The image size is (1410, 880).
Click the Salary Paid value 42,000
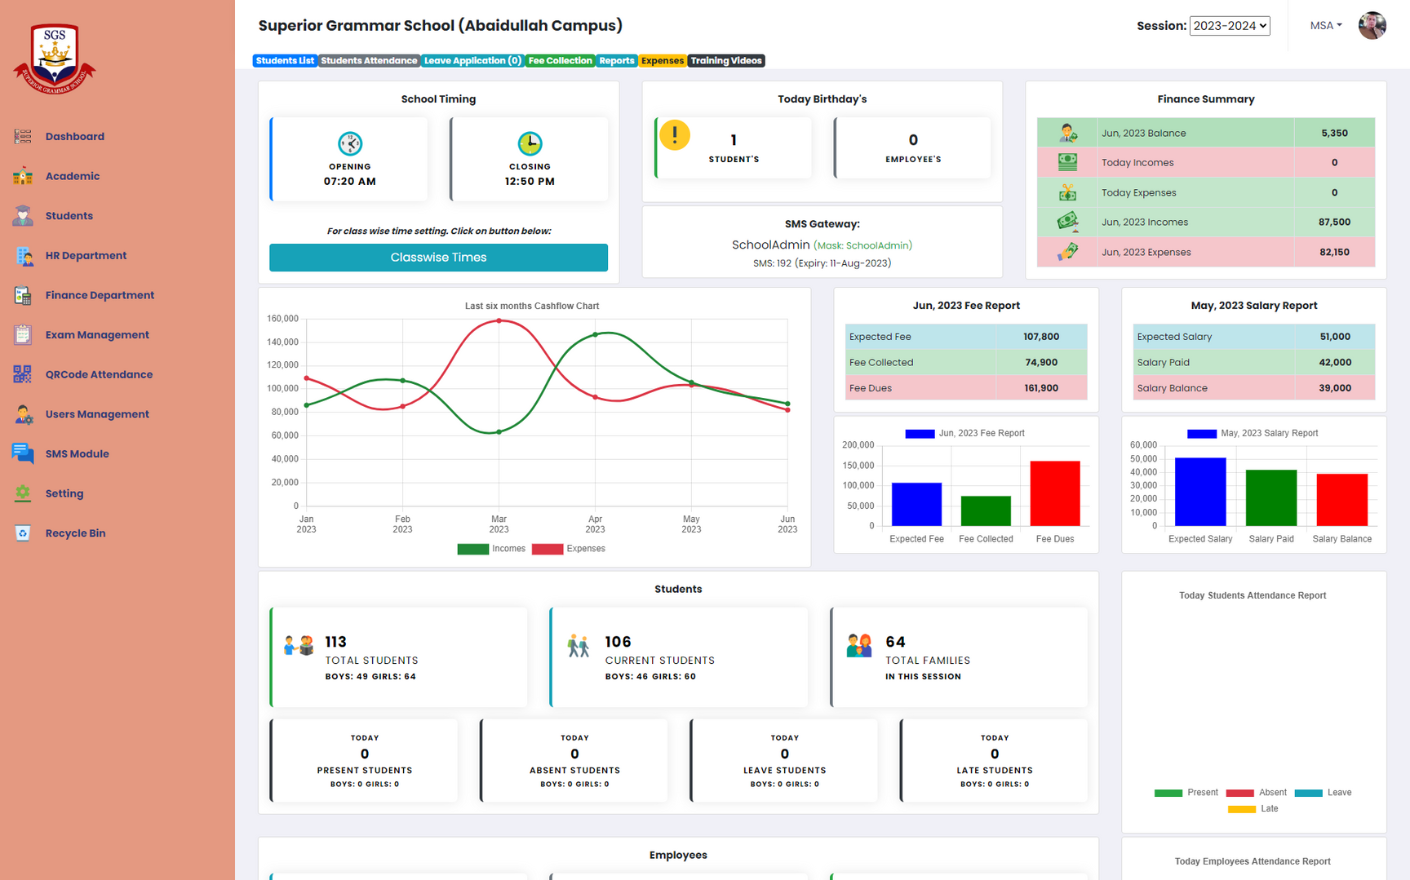(x=1335, y=363)
